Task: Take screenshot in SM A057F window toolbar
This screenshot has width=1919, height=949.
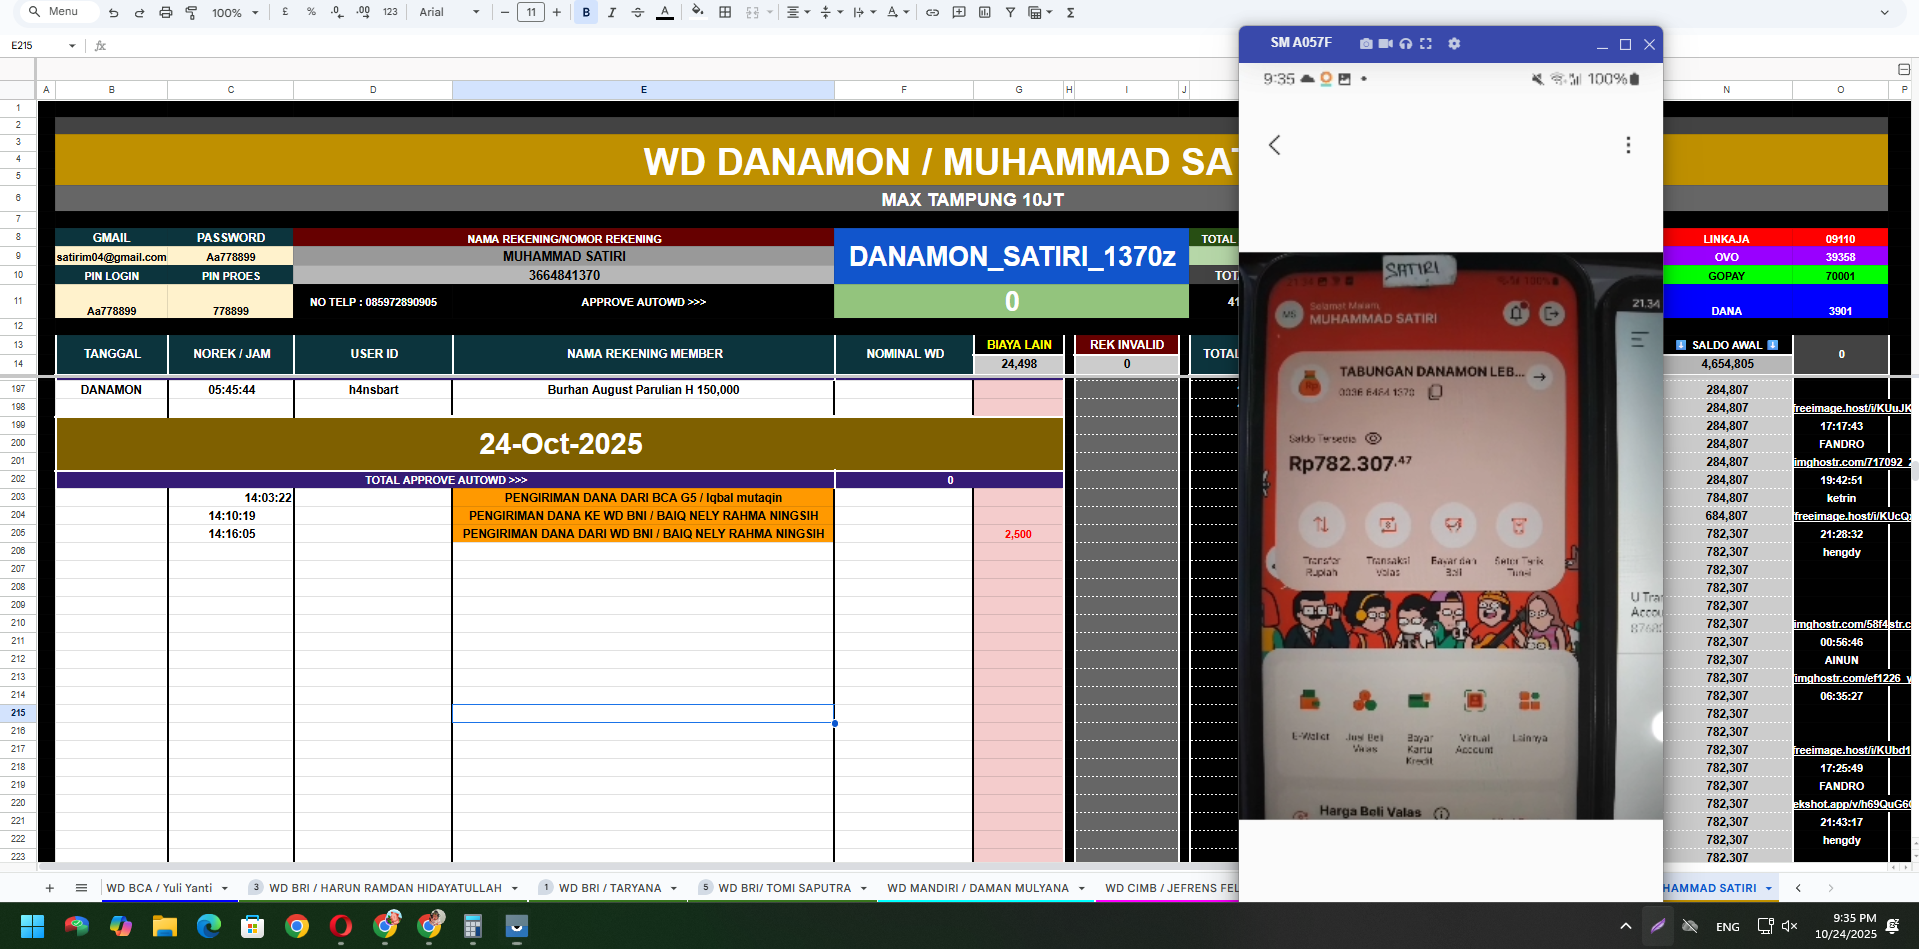Action: coord(1366,43)
